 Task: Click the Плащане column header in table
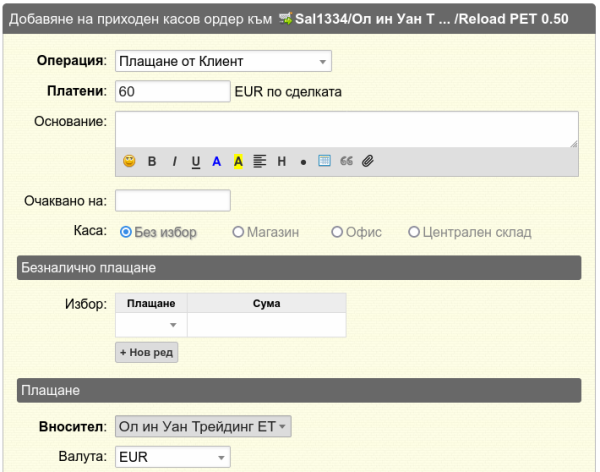click(x=151, y=303)
